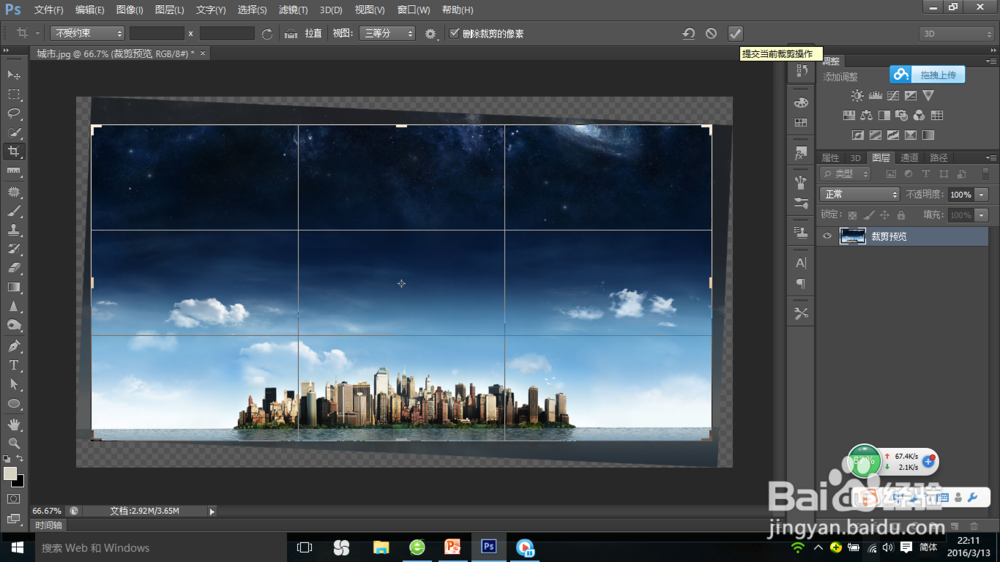This screenshot has height=562, width=1000.
Task: Select the Type tool
Action: click(x=13, y=366)
